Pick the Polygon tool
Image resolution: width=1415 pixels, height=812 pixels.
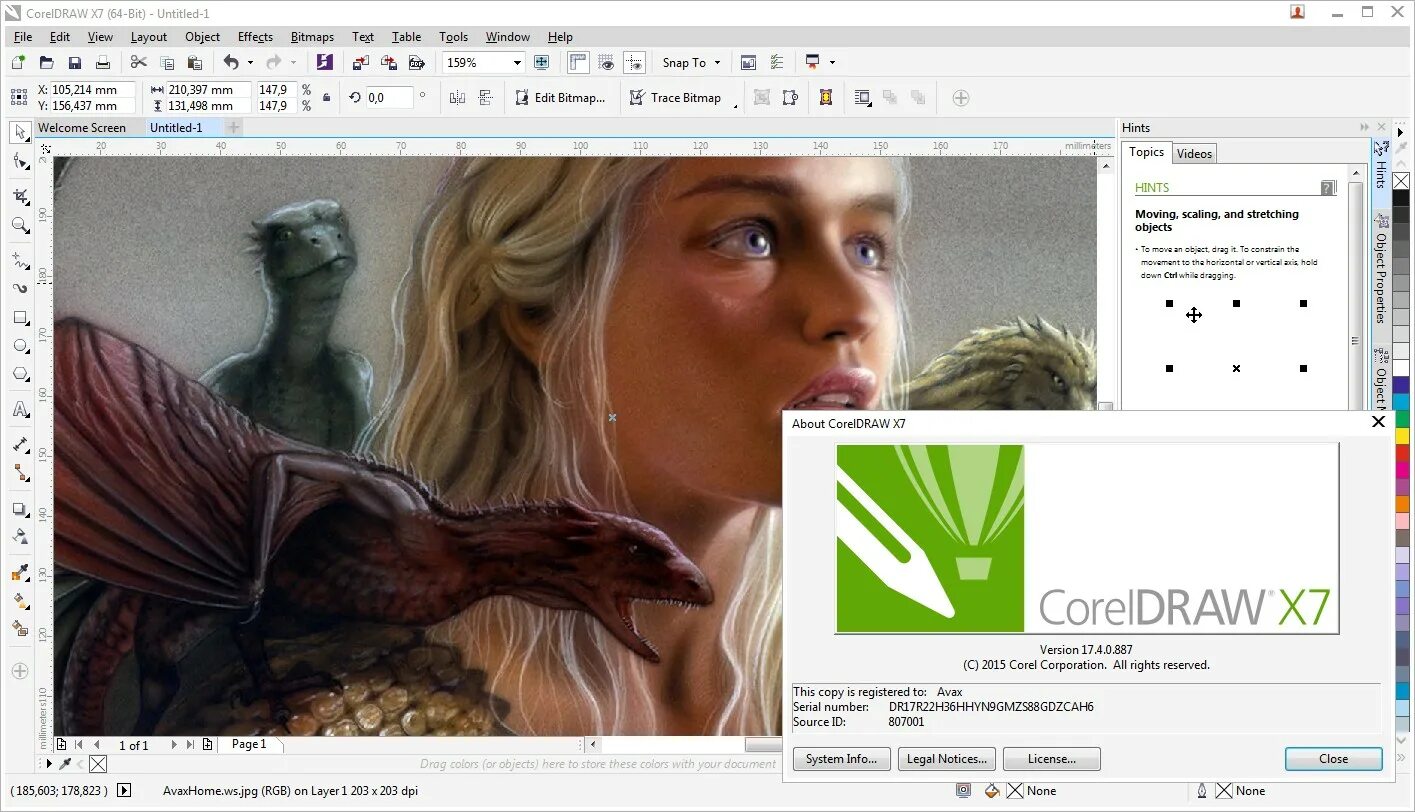coord(20,375)
